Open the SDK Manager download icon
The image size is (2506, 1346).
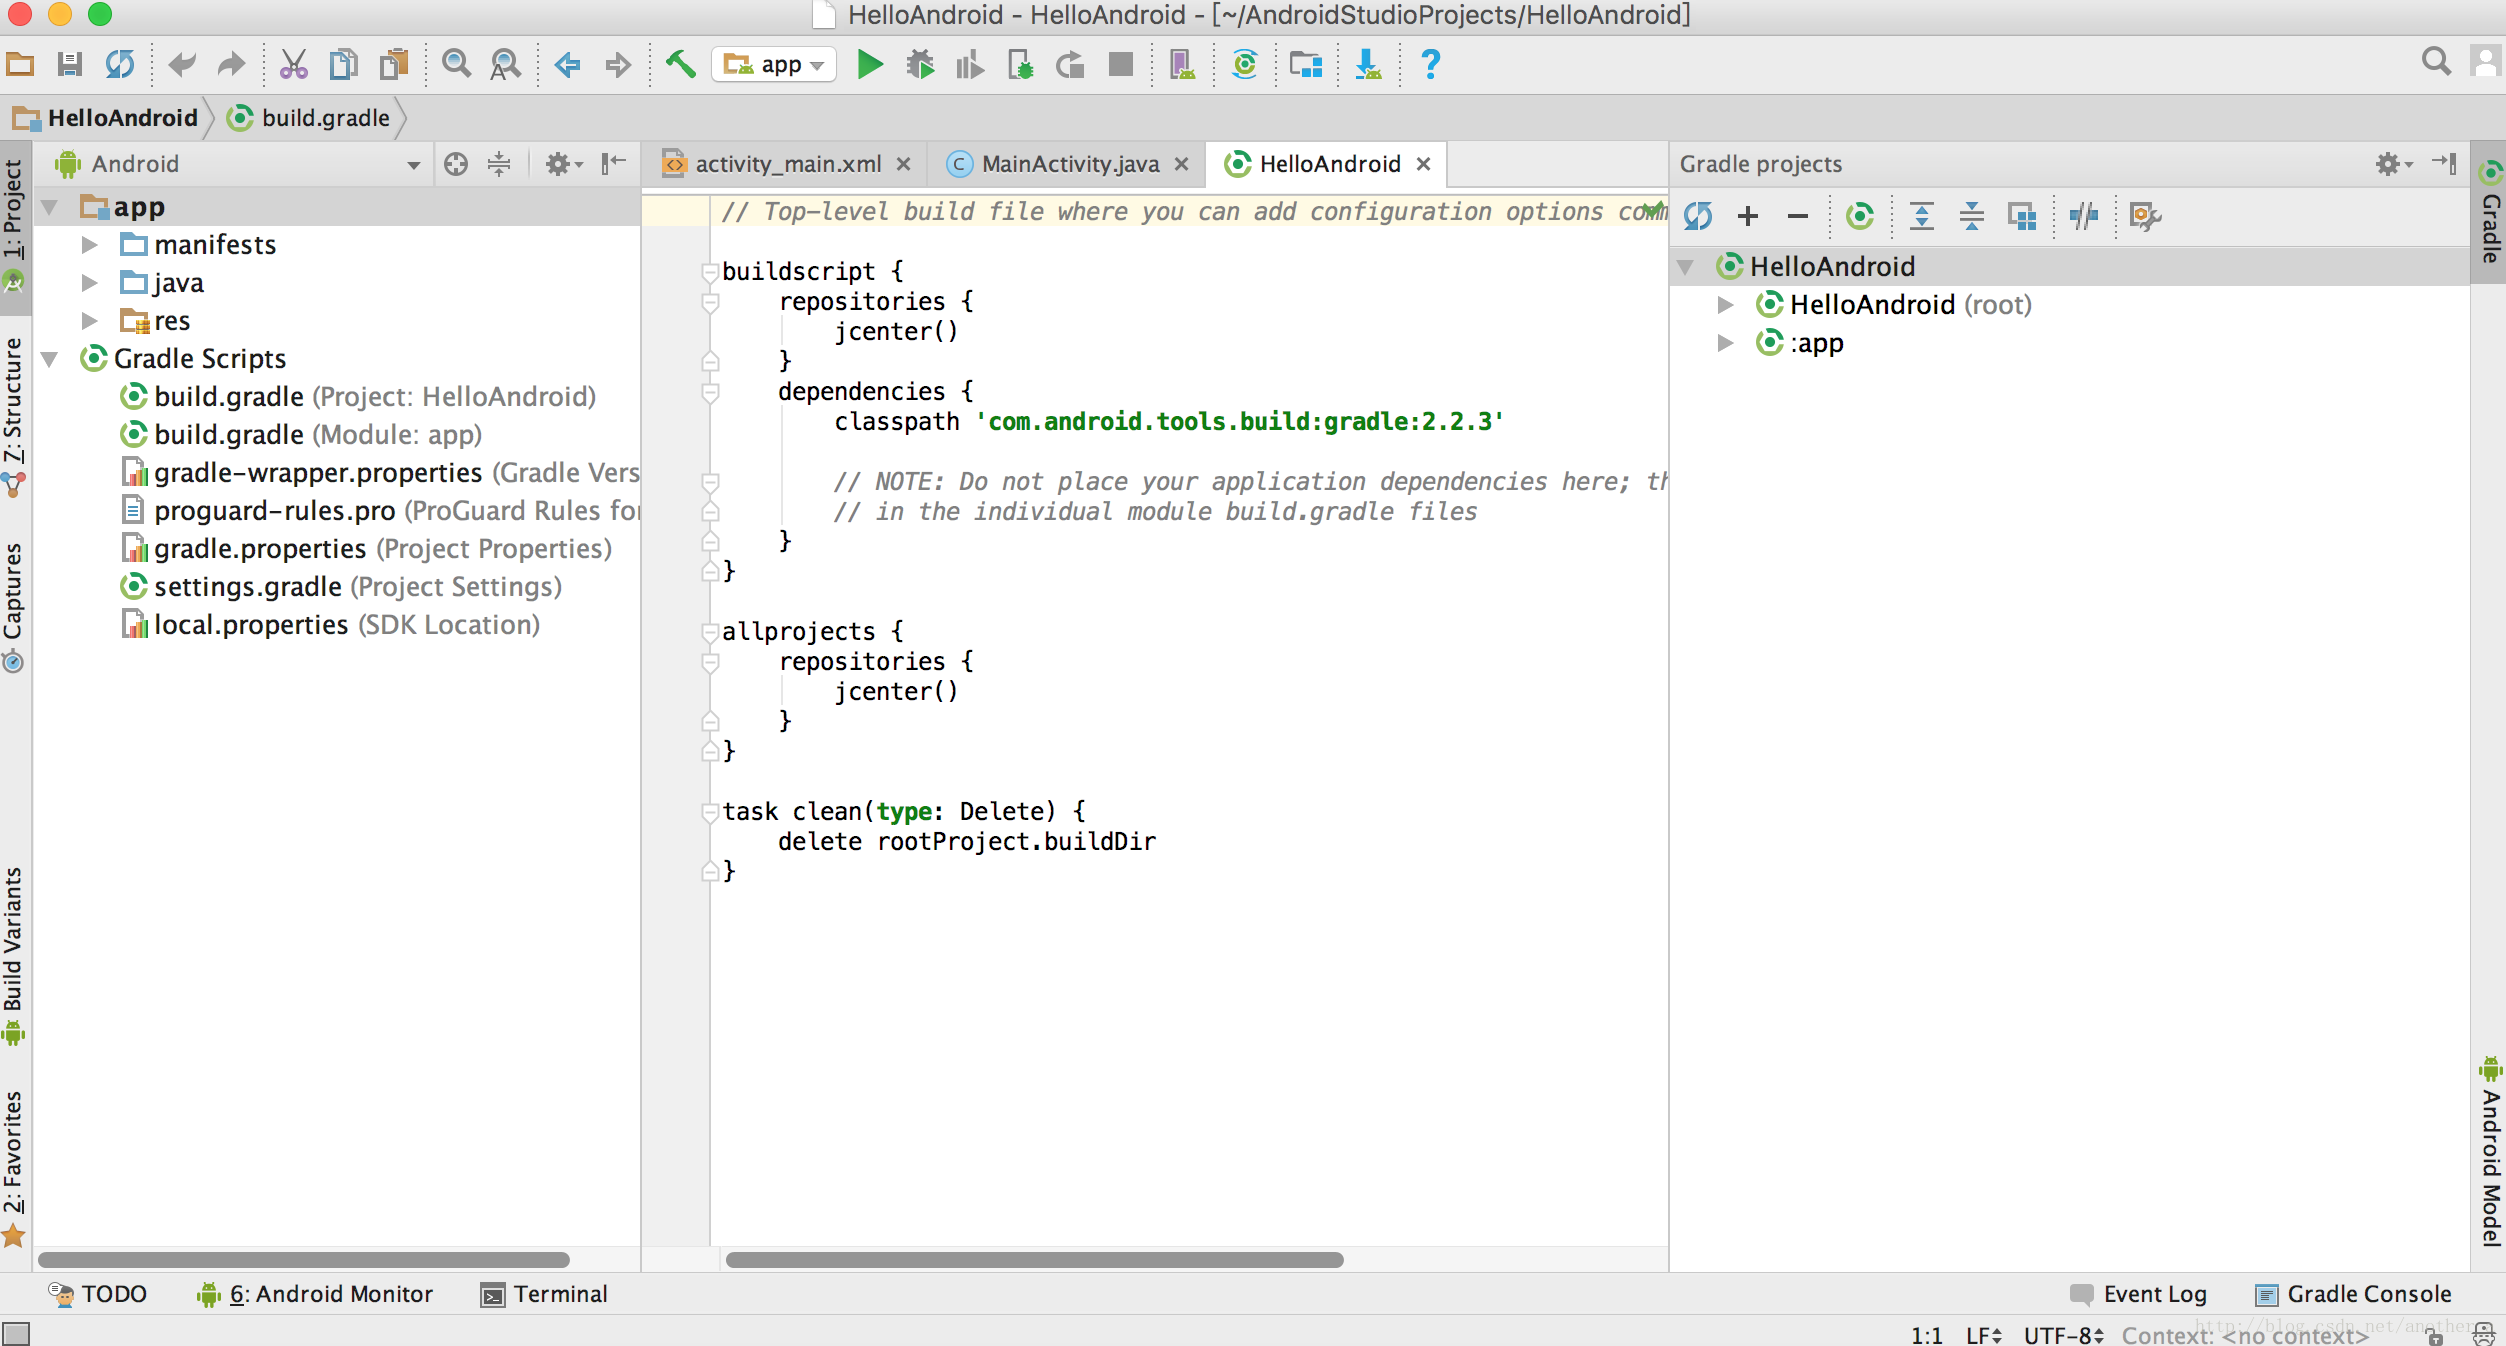tap(1368, 65)
